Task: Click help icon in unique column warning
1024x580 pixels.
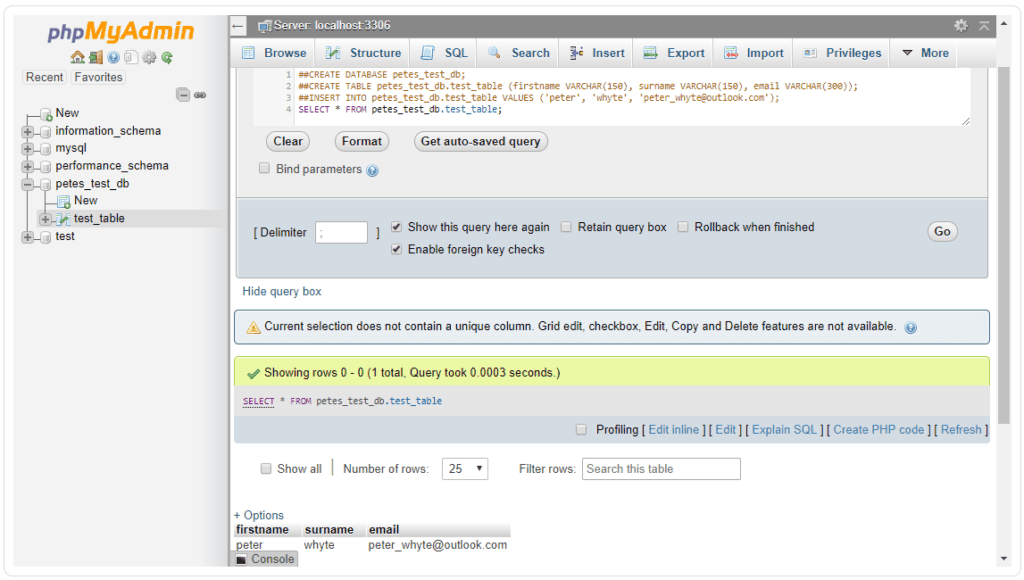Action: coord(910,327)
